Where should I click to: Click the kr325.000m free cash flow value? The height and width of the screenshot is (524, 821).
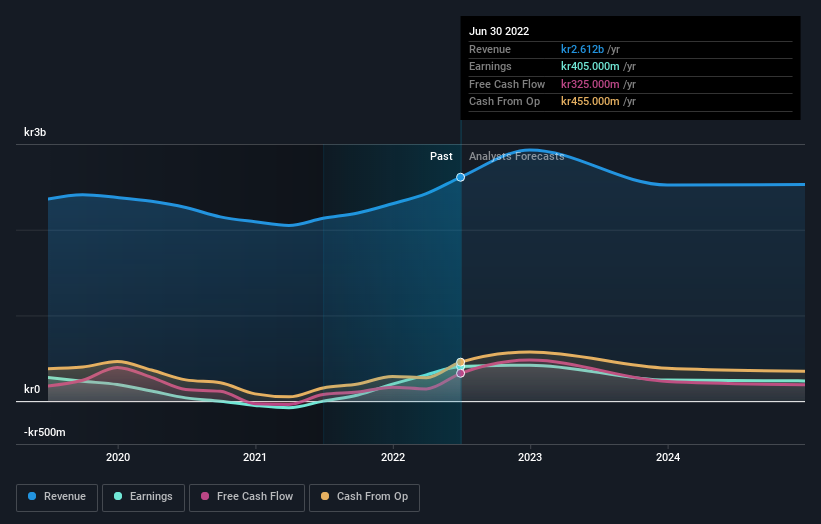590,84
